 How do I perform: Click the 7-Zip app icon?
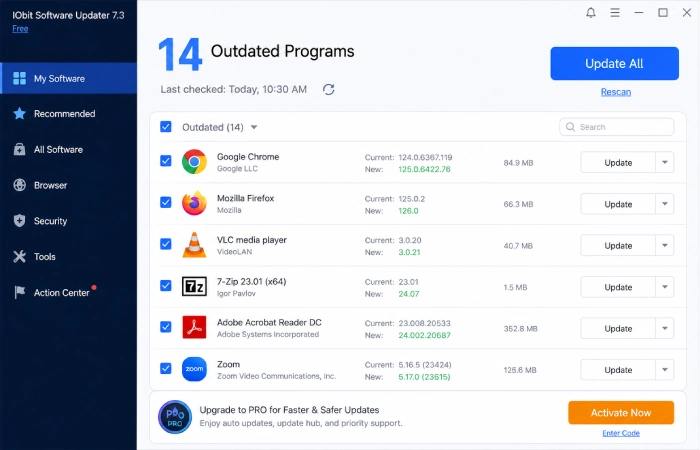pyautogui.click(x=194, y=286)
